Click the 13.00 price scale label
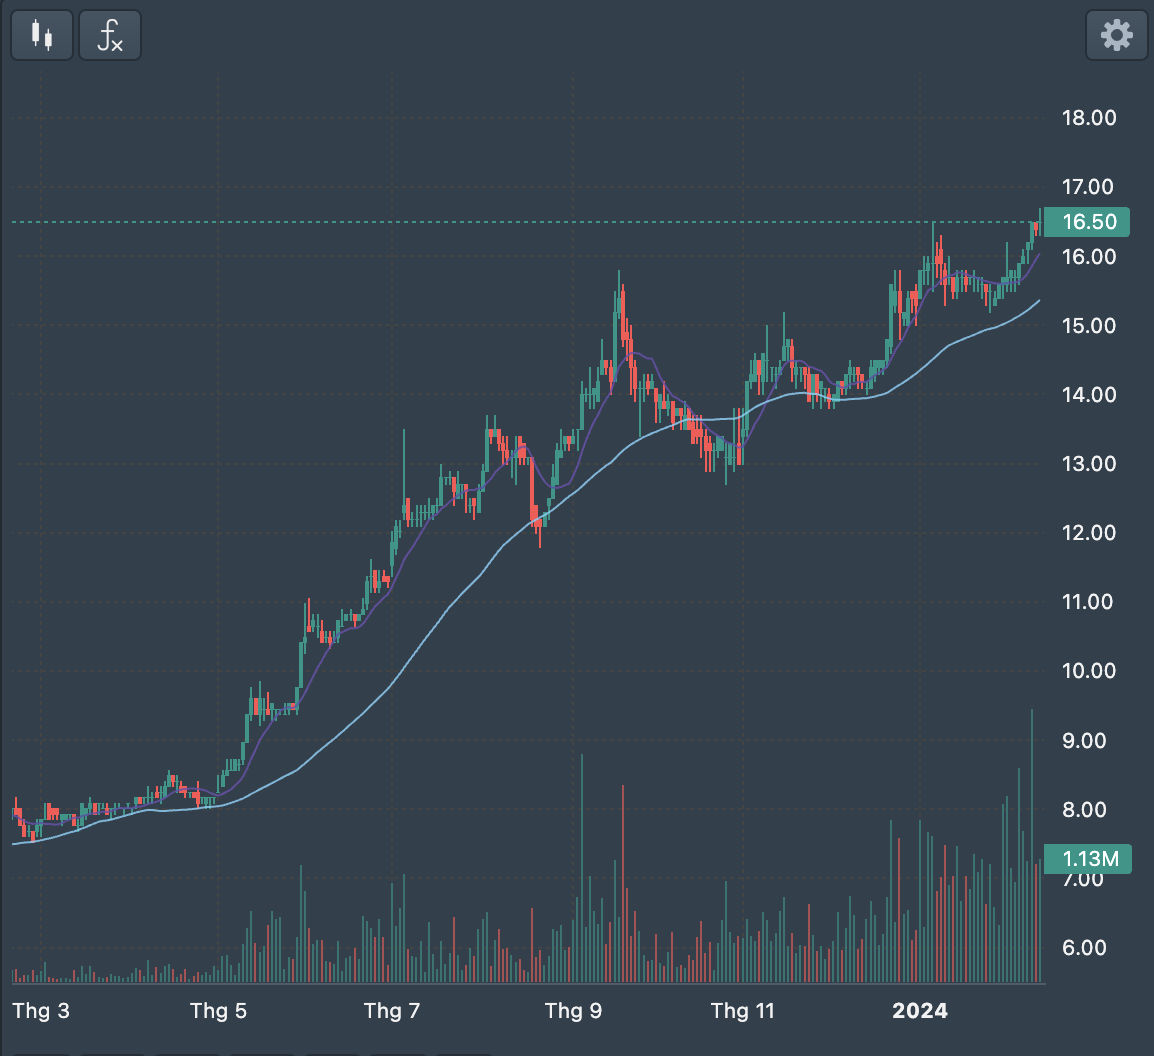Image resolution: width=1154 pixels, height=1056 pixels. point(1088,464)
